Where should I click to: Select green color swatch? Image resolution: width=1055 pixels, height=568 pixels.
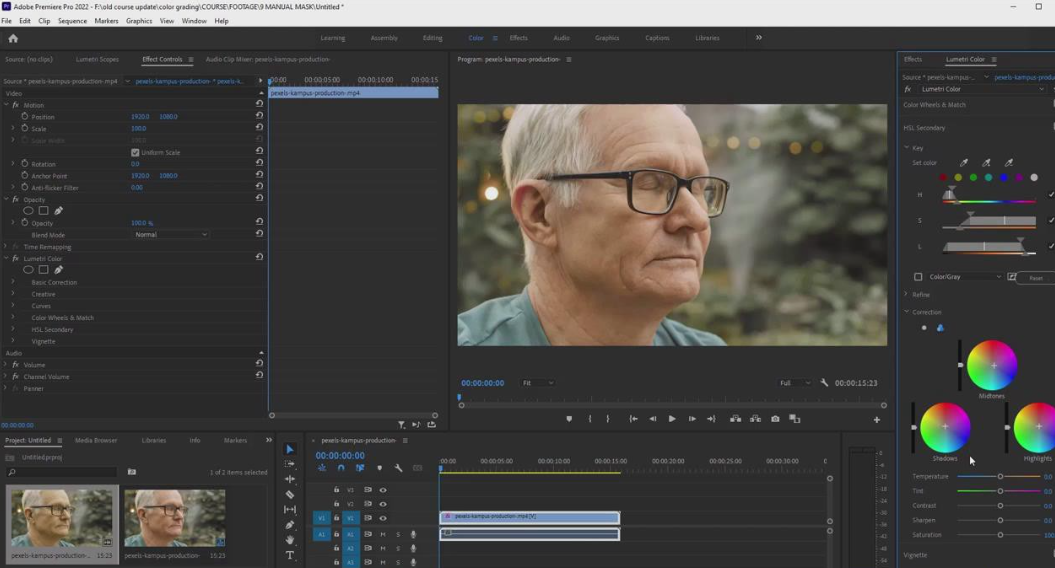(973, 178)
